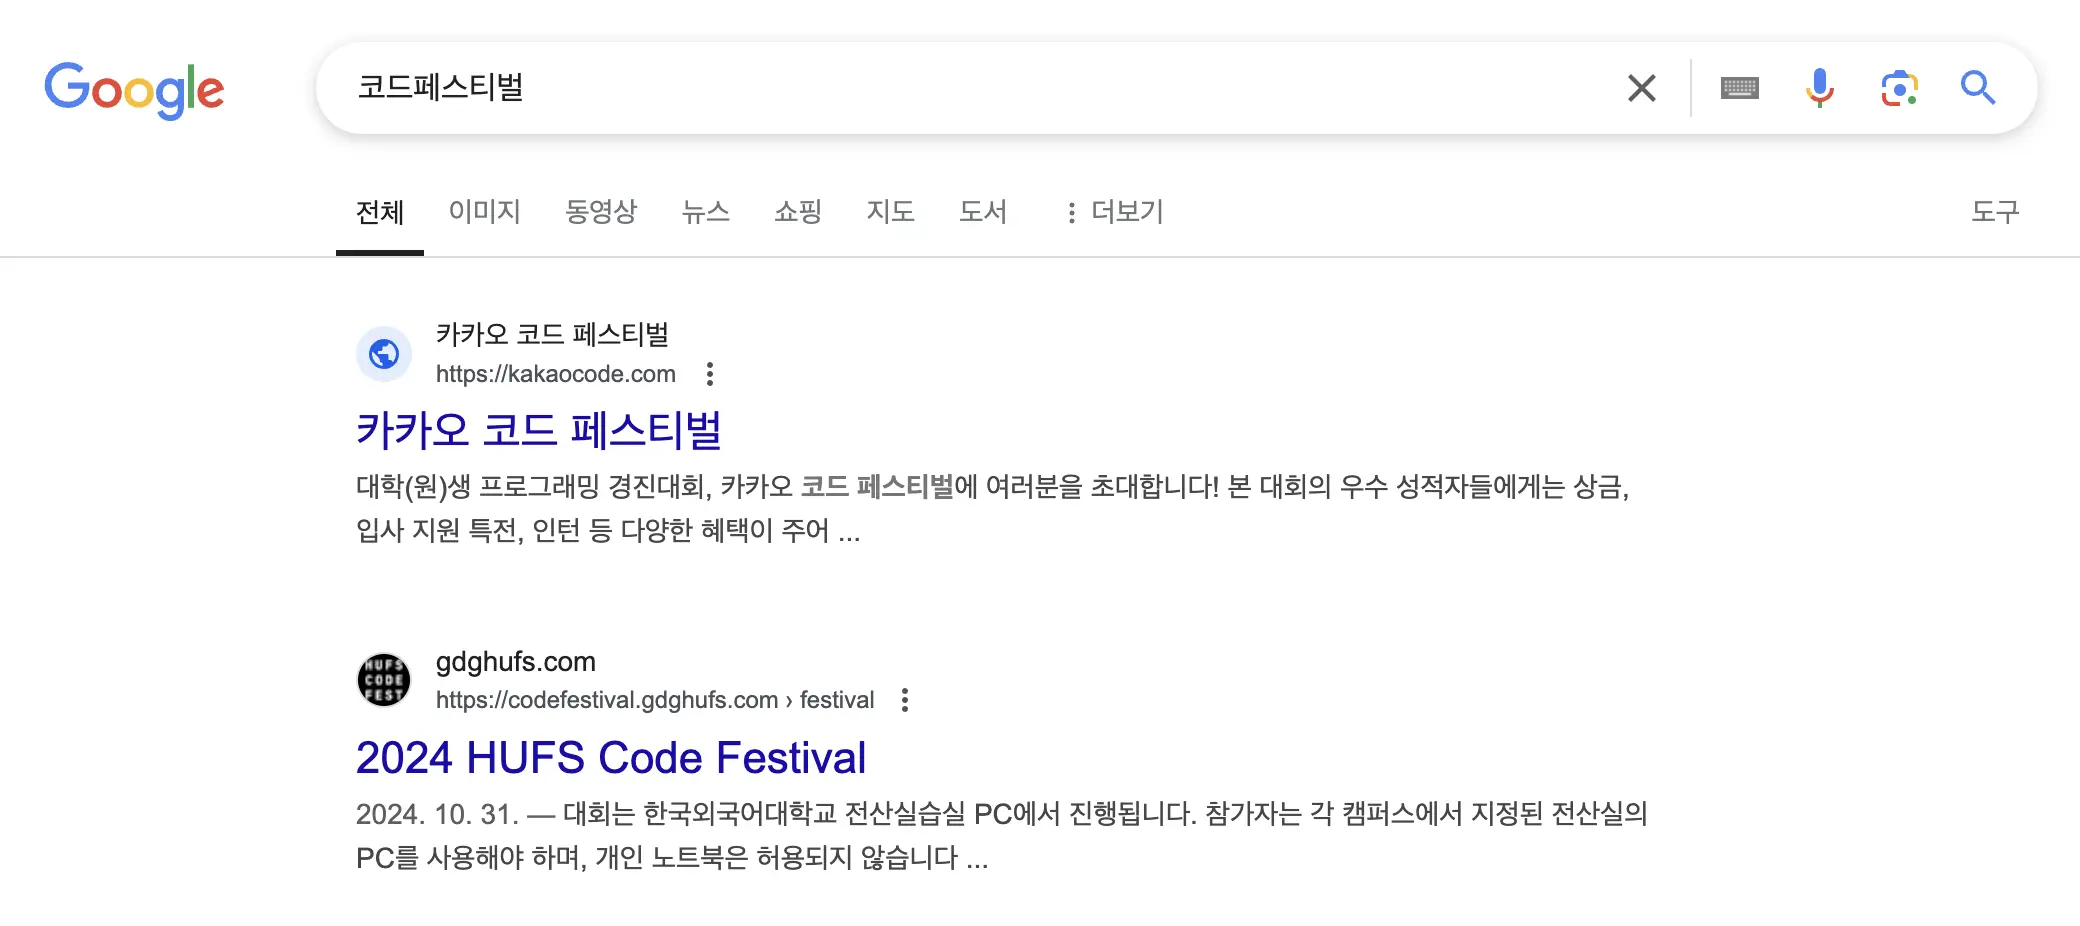Click the Google logo
Viewport: 2080px width, 926px height.
point(133,90)
